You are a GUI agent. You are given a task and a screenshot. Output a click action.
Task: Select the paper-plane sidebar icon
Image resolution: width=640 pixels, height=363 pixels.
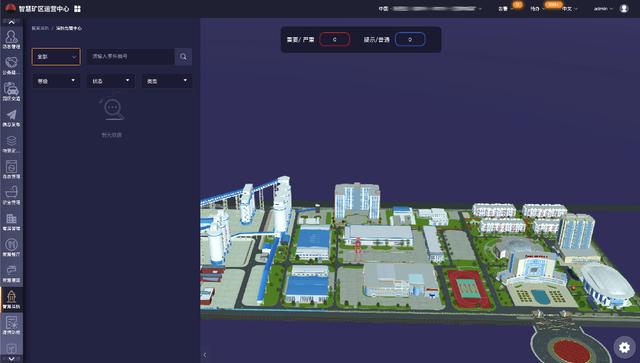[x=11, y=118]
